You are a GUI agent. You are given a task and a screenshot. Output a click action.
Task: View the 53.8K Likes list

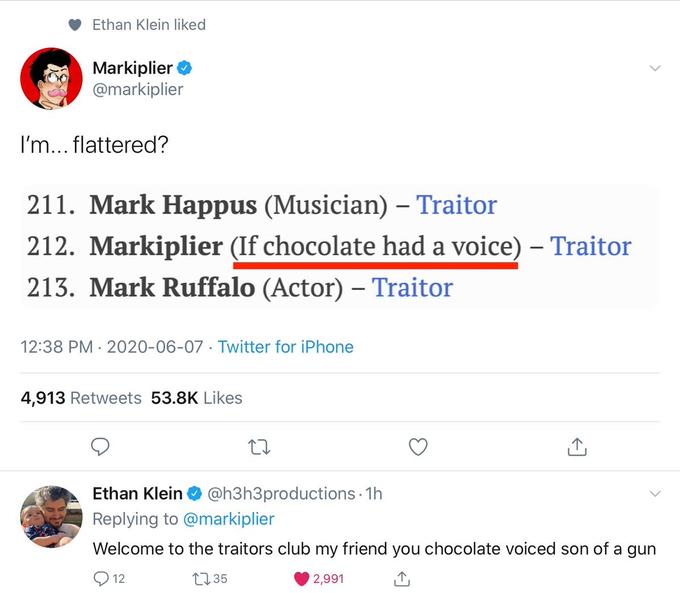pyautogui.click(x=196, y=398)
